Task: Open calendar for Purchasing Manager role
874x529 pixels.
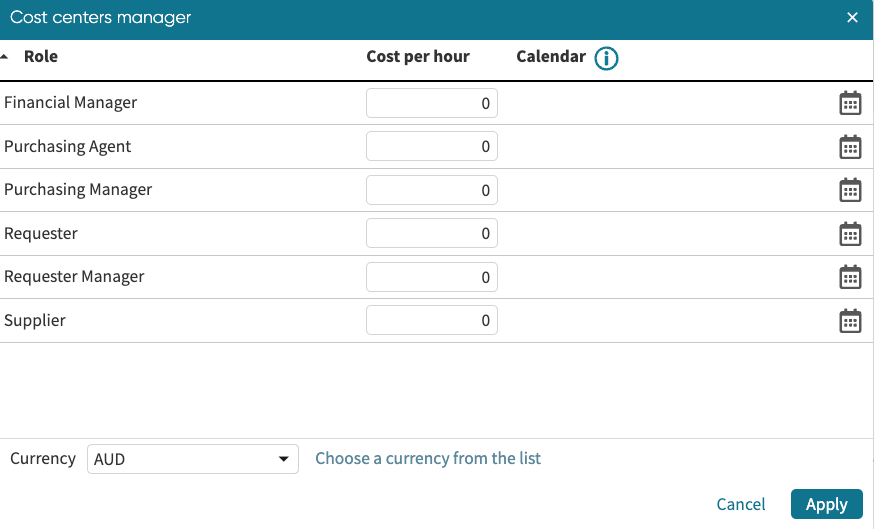Action: tap(850, 190)
